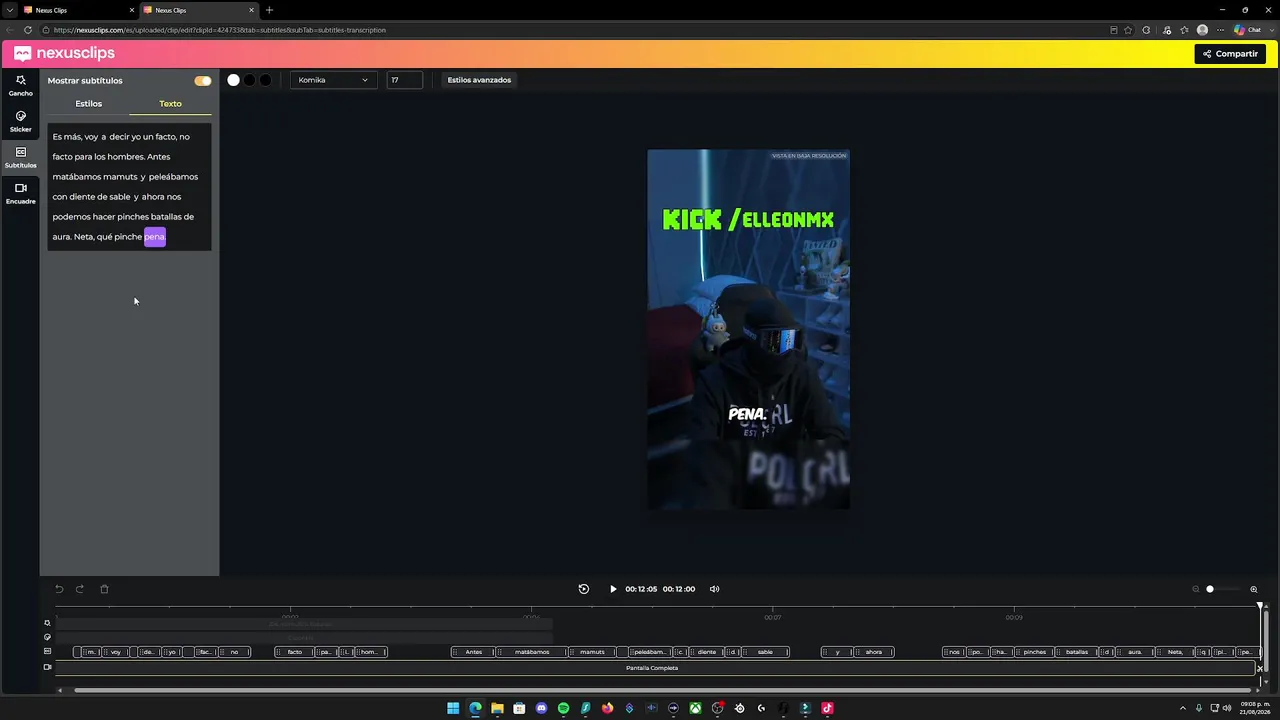Image resolution: width=1280 pixels, height=720 pixels.
Task: Adjust the timeline zoom slider handle
Action: pyautogui.click(x=1210, y=589)
